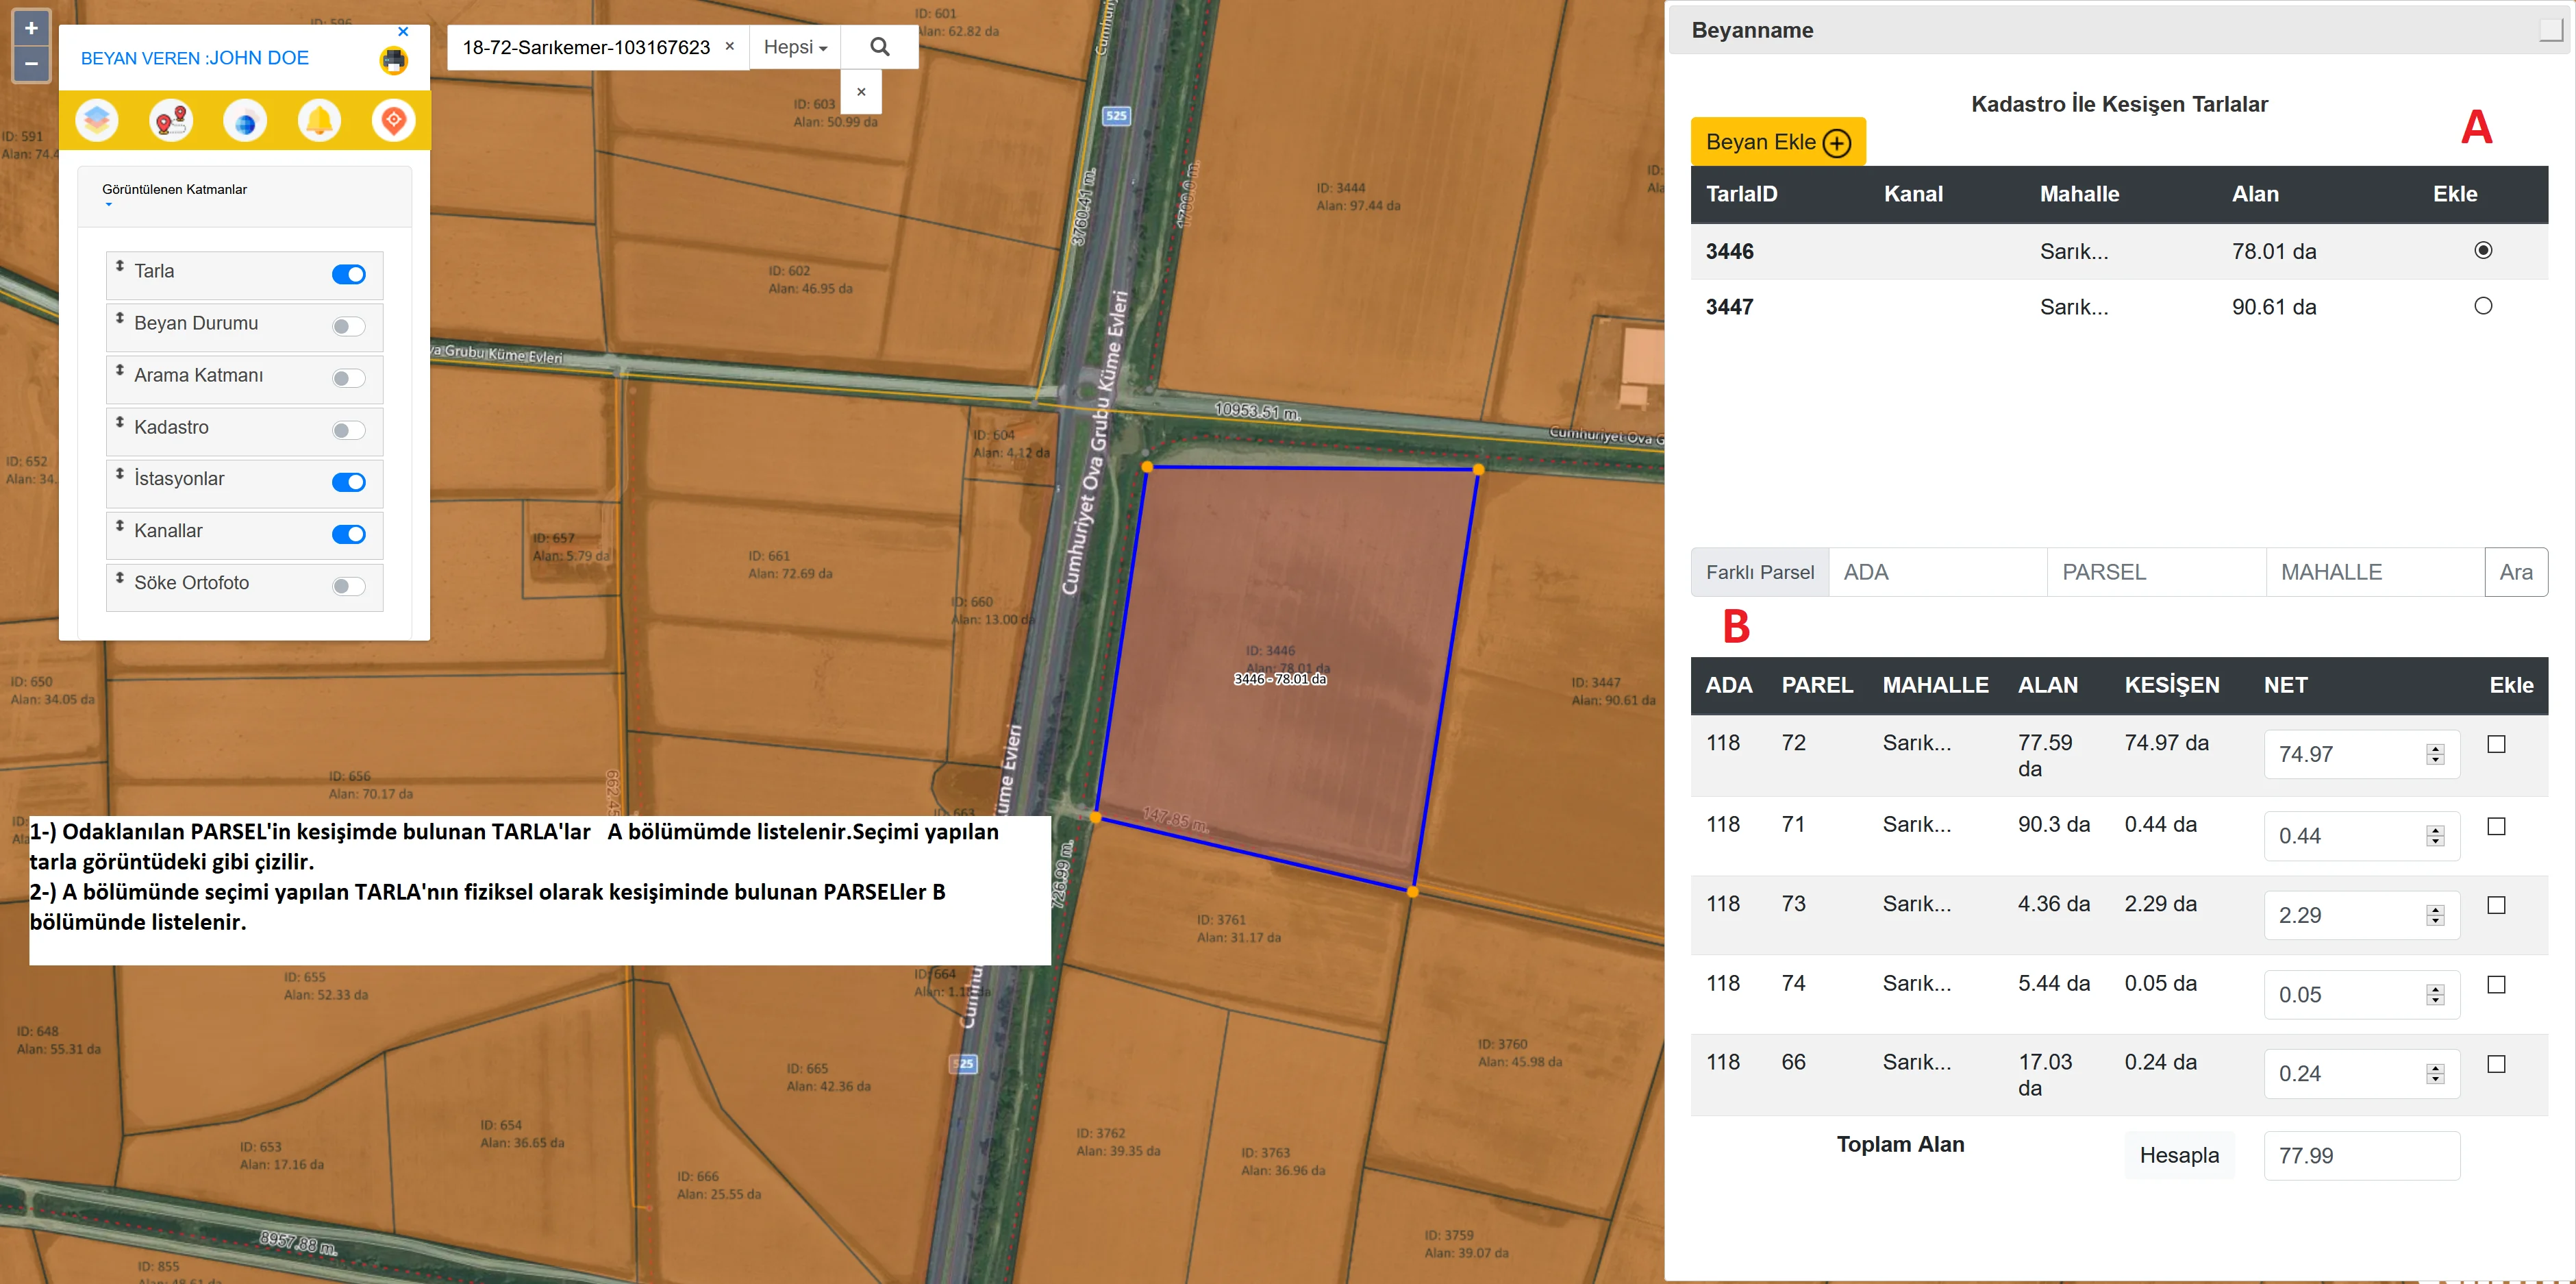Click the Ara search button
Viewport: 2576px width, 1284px height.
2515,572
